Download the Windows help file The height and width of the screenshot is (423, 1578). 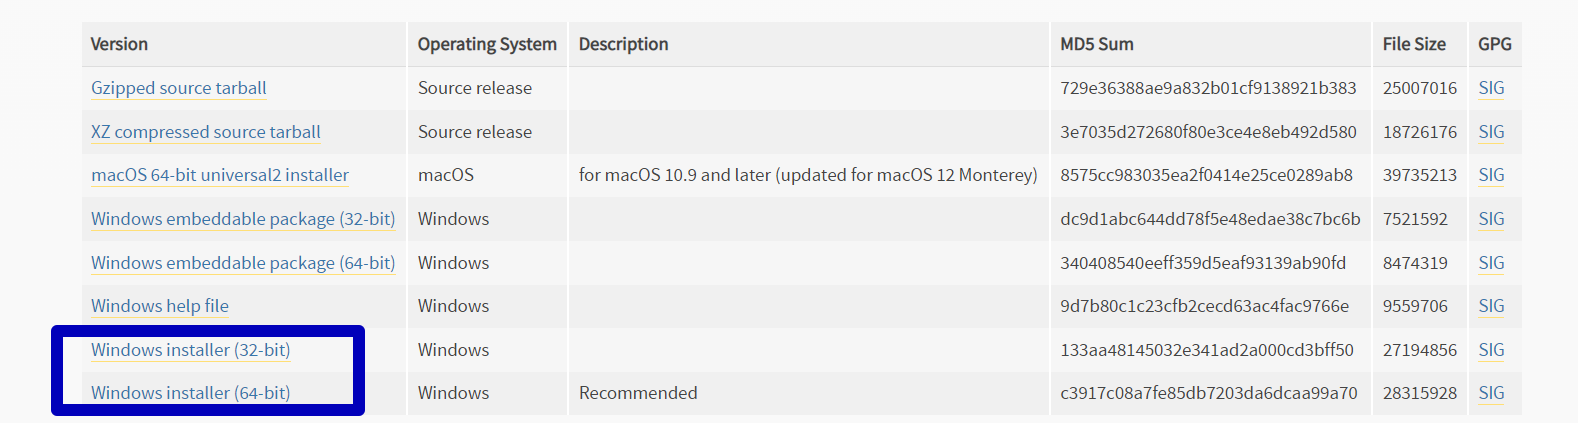click(160, 306)
